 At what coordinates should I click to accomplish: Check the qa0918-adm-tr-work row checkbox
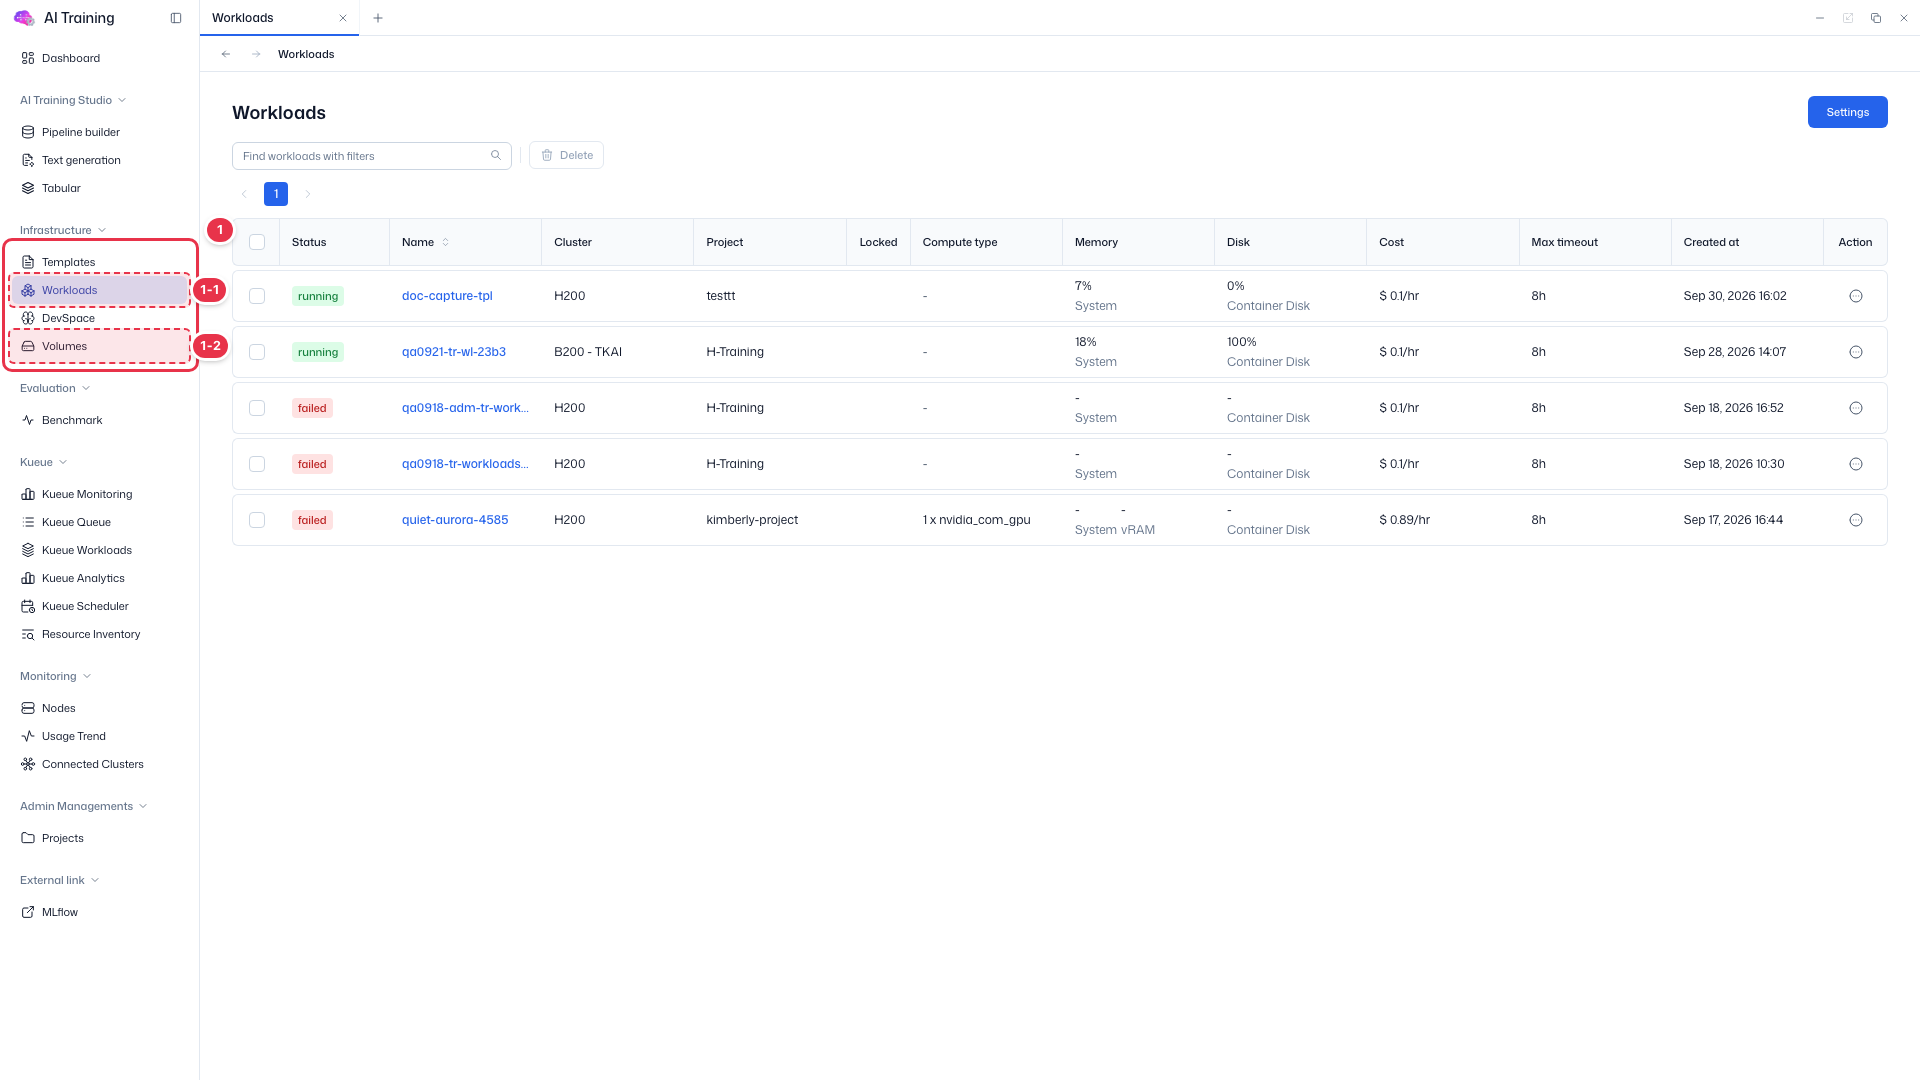[257, 408]
